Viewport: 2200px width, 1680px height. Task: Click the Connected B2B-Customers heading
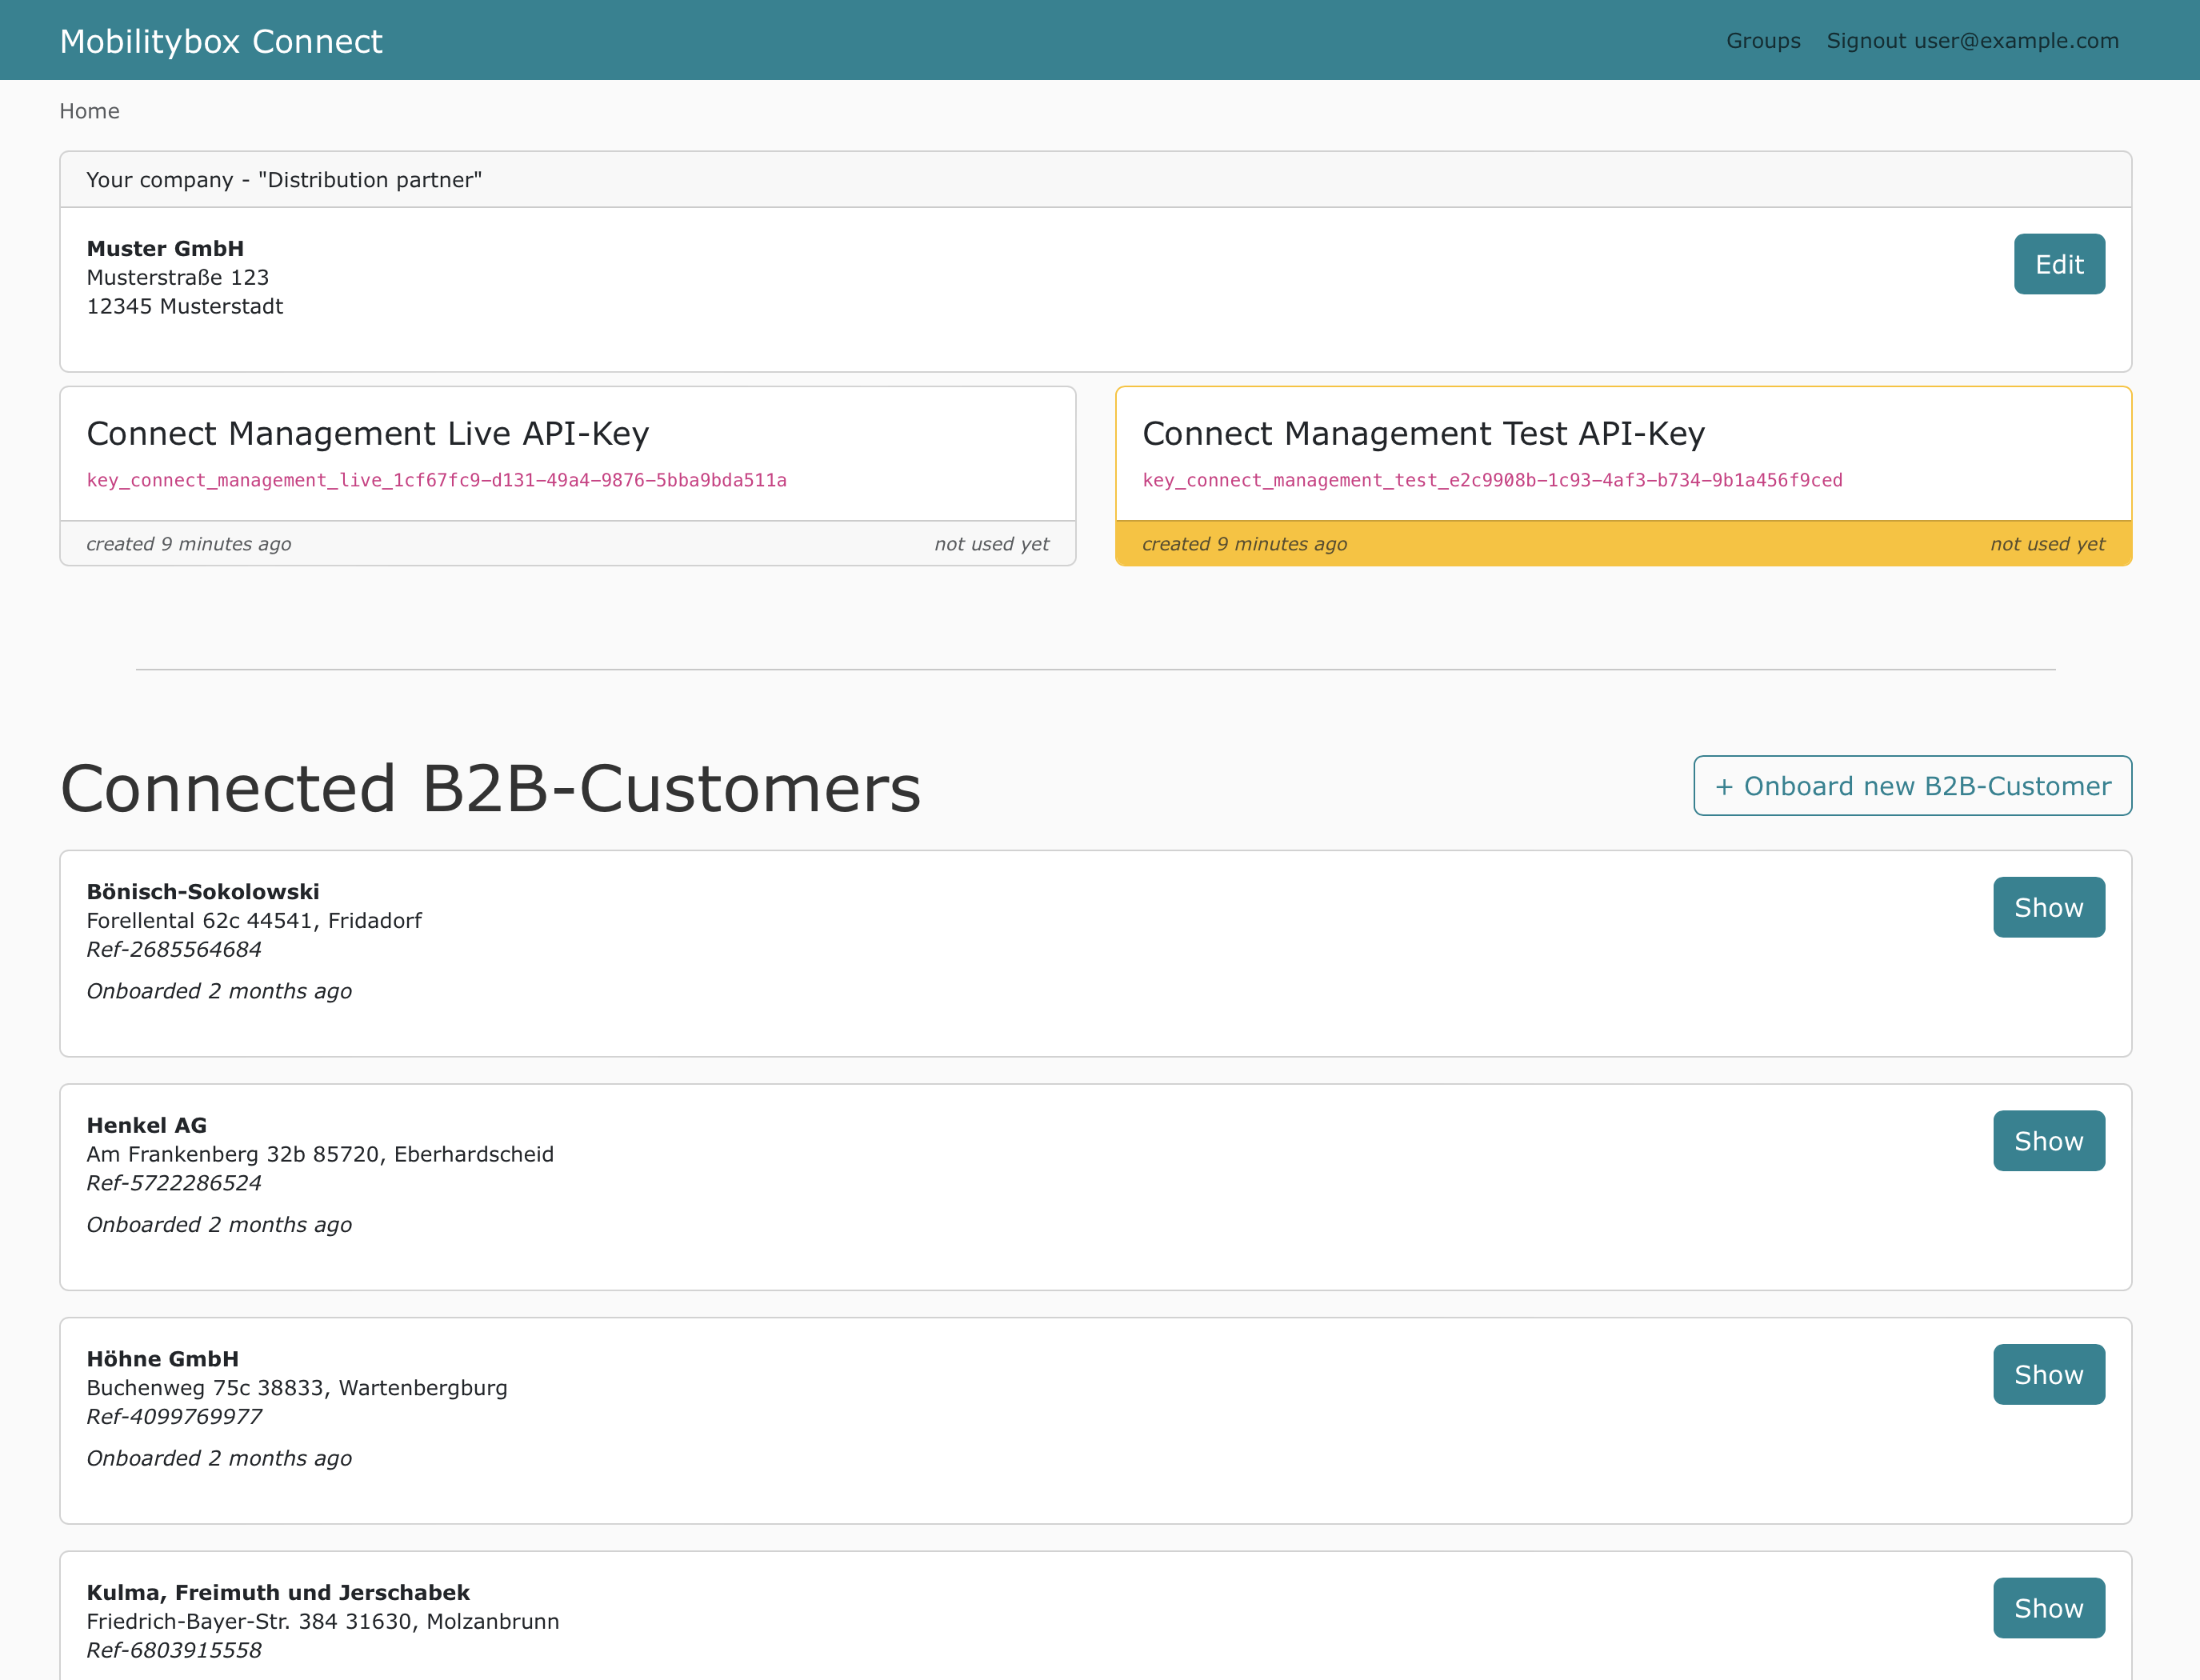click(x=490, y=788)
